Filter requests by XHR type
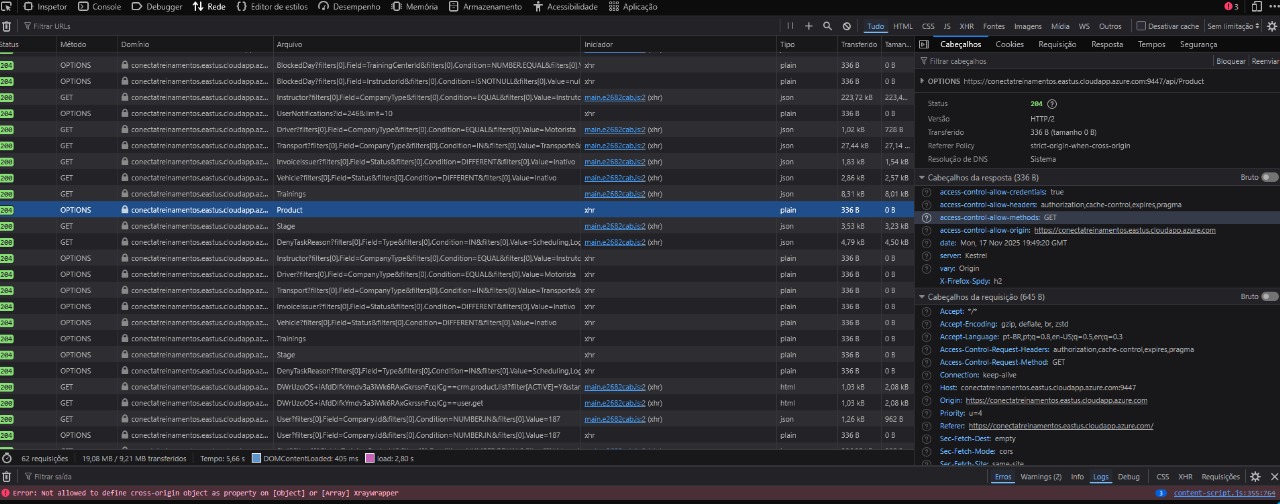This screenshot has width=1280, height=504. [966, 26]
